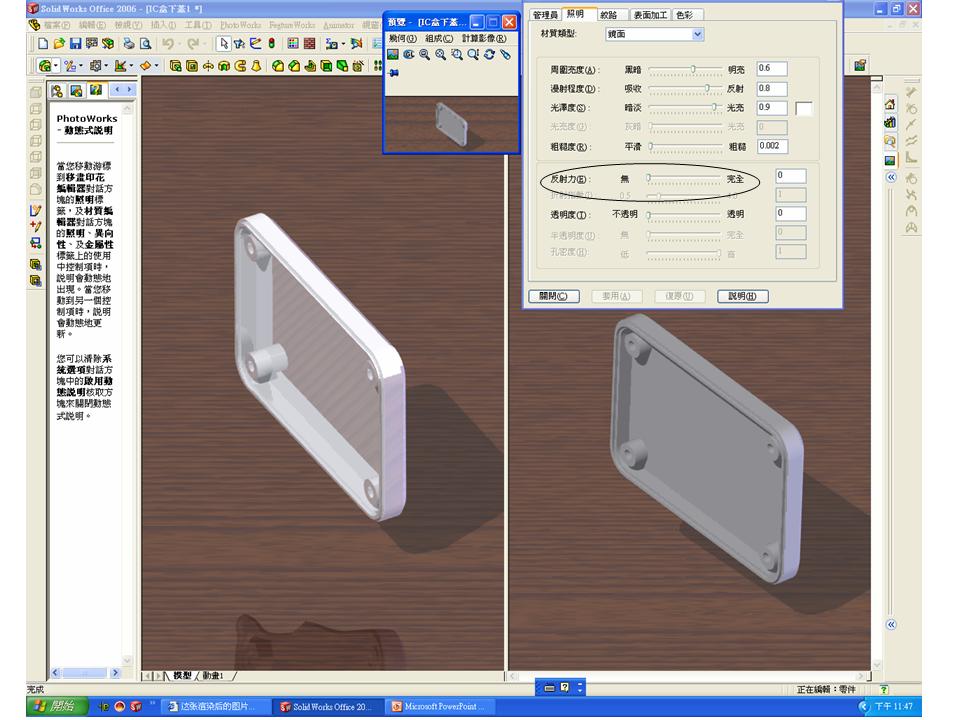Viewport: 960px width, 720px height.
Task: Switch to the 紋路 tab
Action: (x=609, y=15)
